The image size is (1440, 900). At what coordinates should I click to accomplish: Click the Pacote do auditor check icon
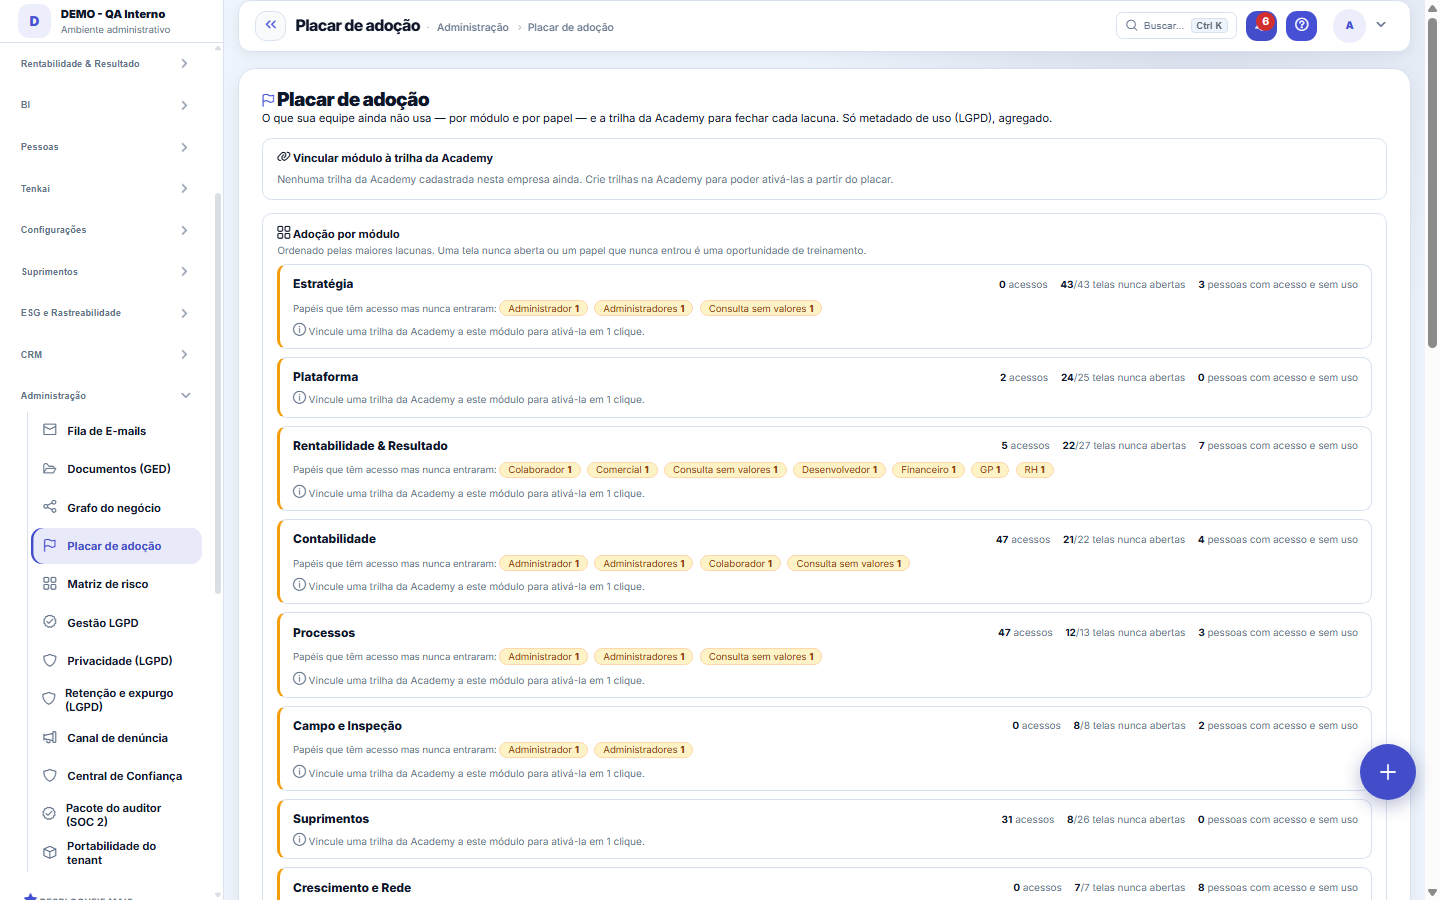click(49, 814)
